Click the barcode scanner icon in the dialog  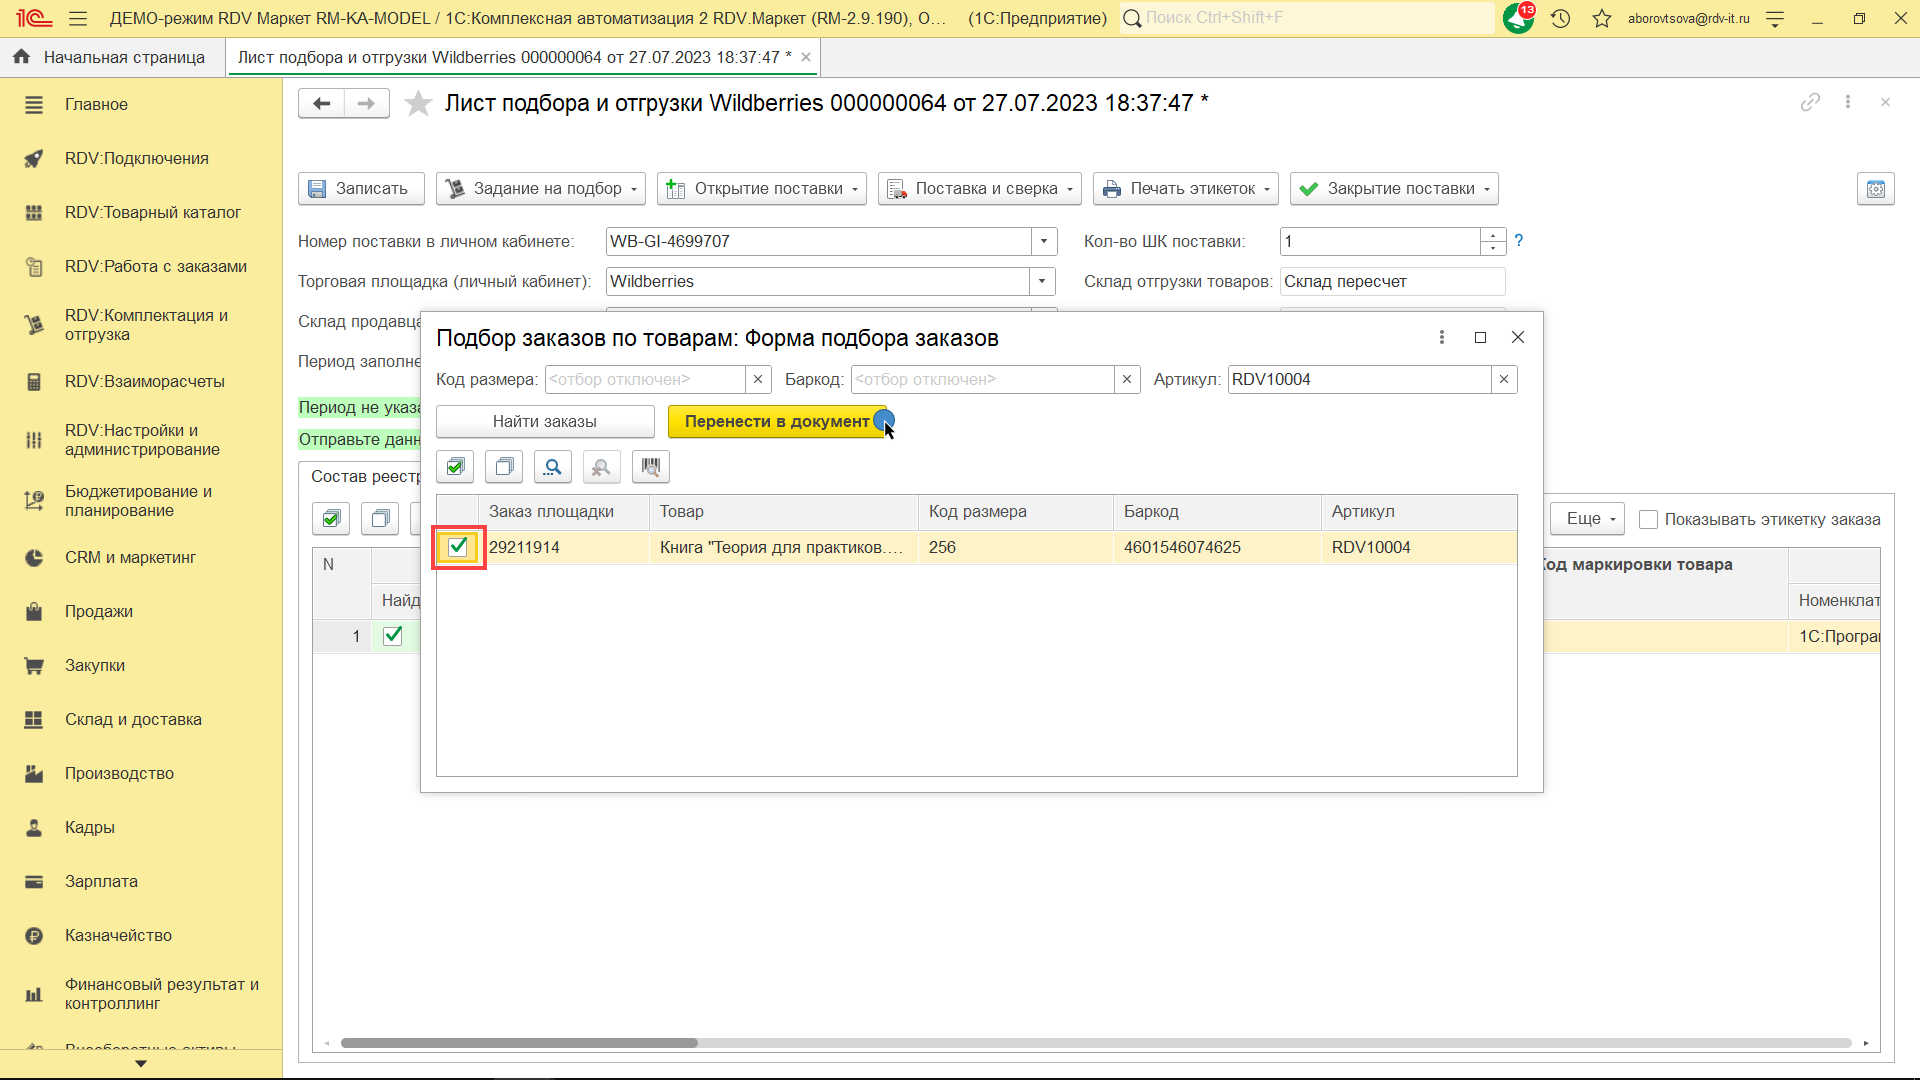(651, 467)
